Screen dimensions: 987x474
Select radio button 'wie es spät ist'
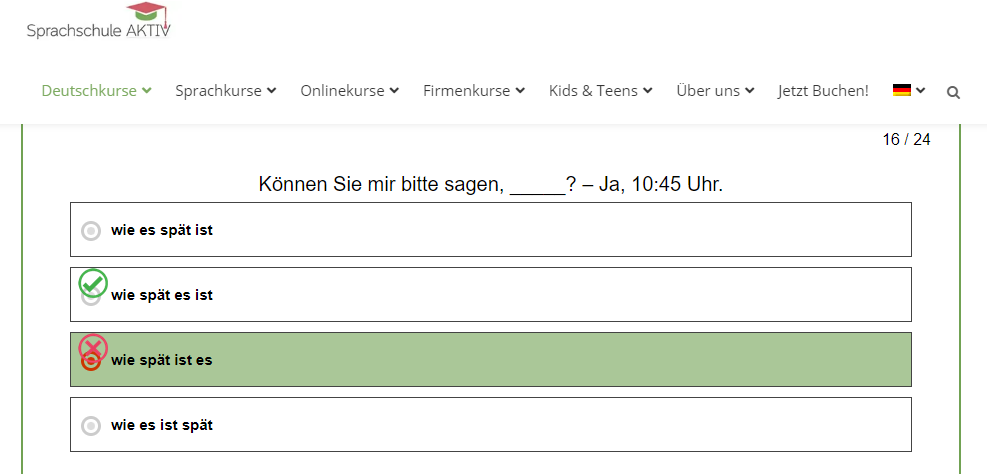pyautogui.click(x=91, y=231)
